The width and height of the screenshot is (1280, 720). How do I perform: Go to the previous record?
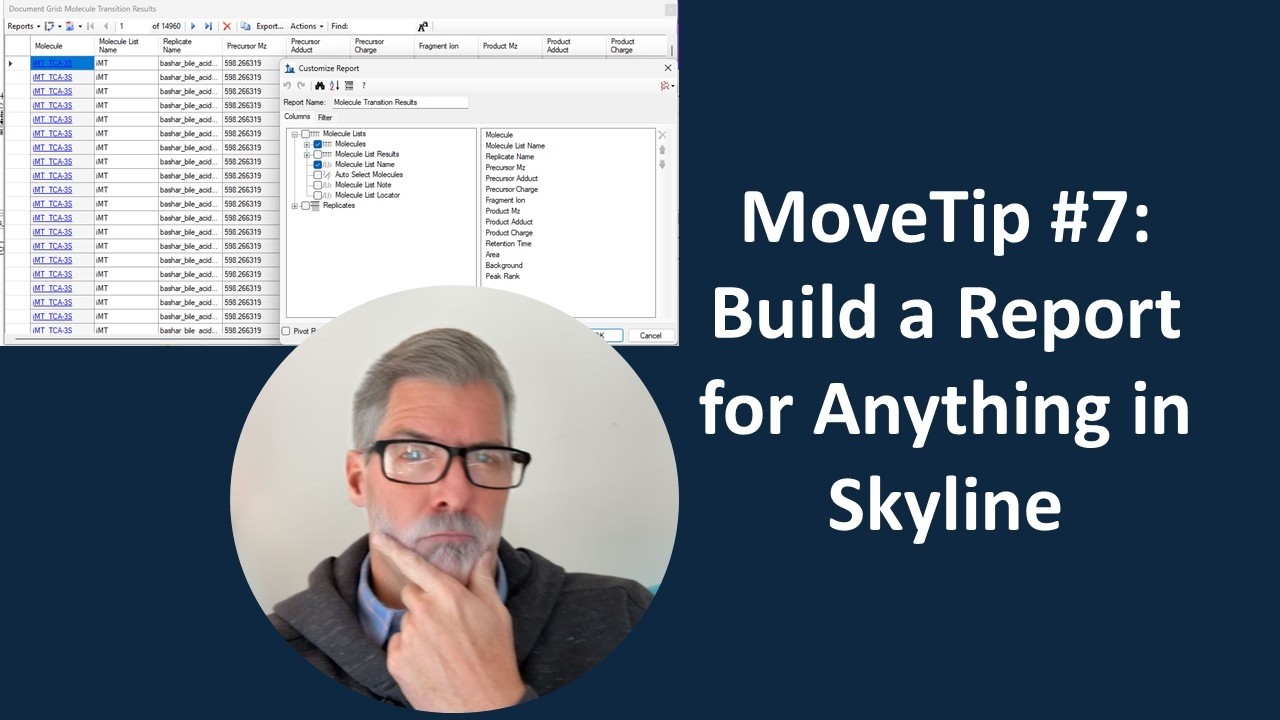106,26
